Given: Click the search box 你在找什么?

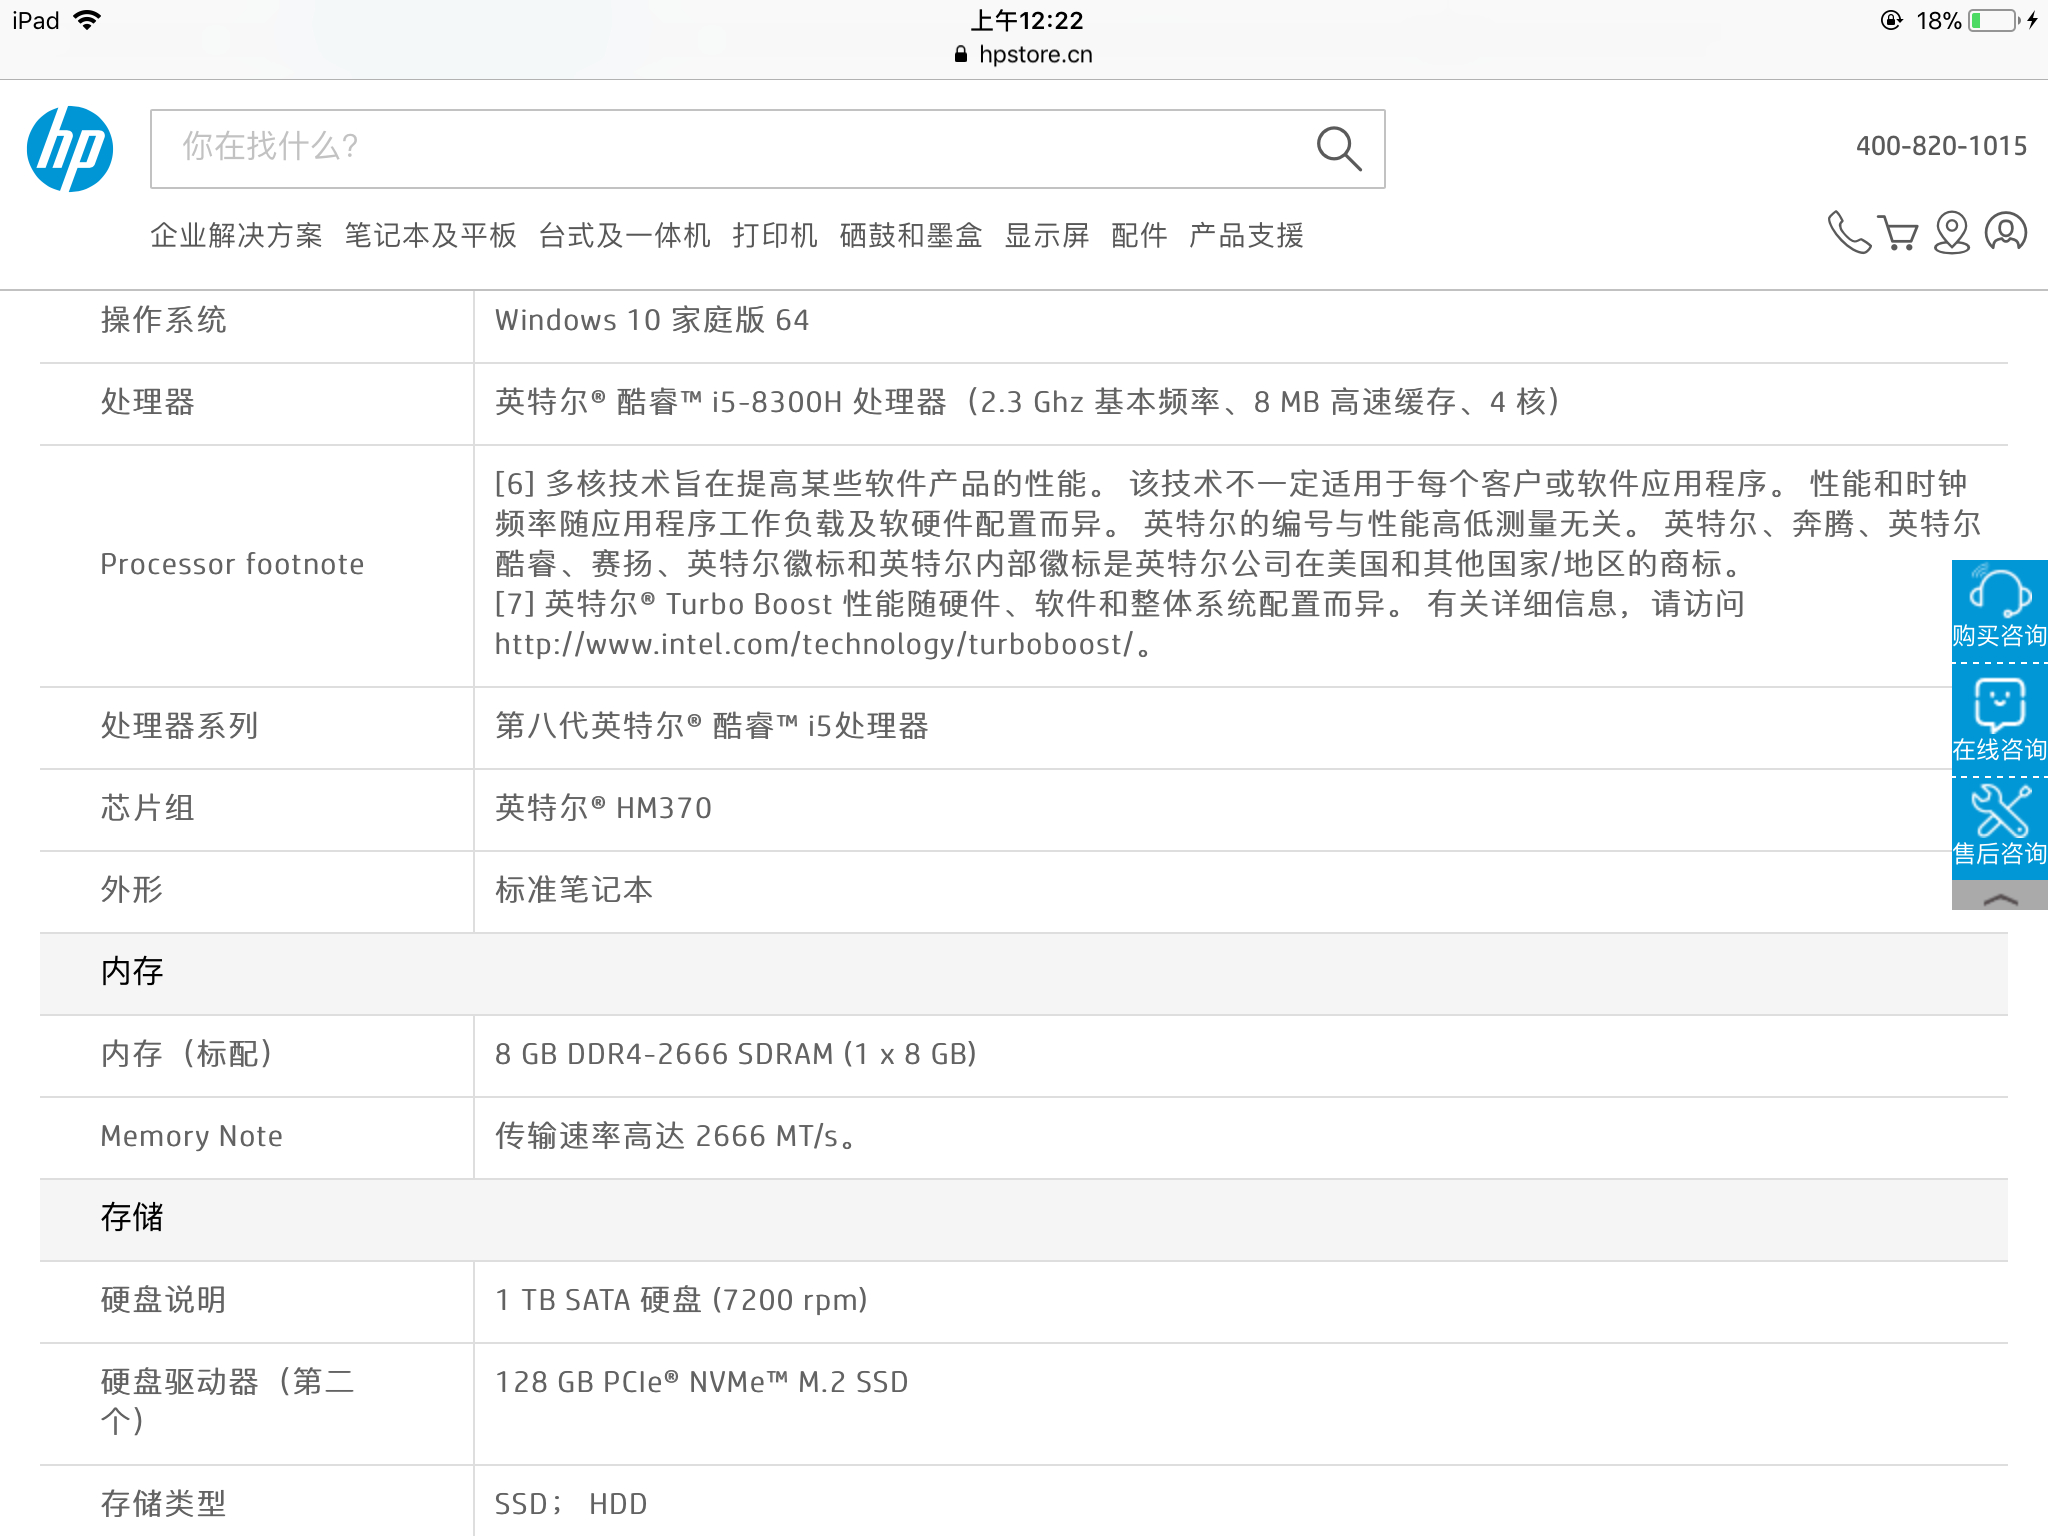Looking at the screenshot, I should tap(767, 149).
